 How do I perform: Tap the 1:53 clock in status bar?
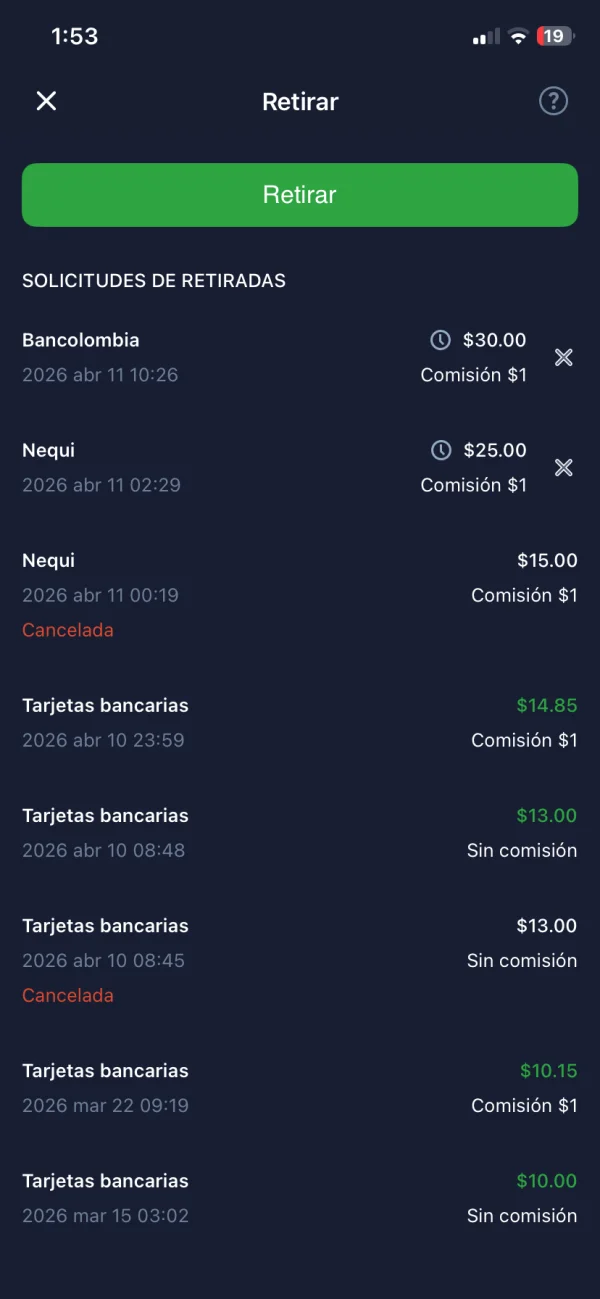(75, 37)
